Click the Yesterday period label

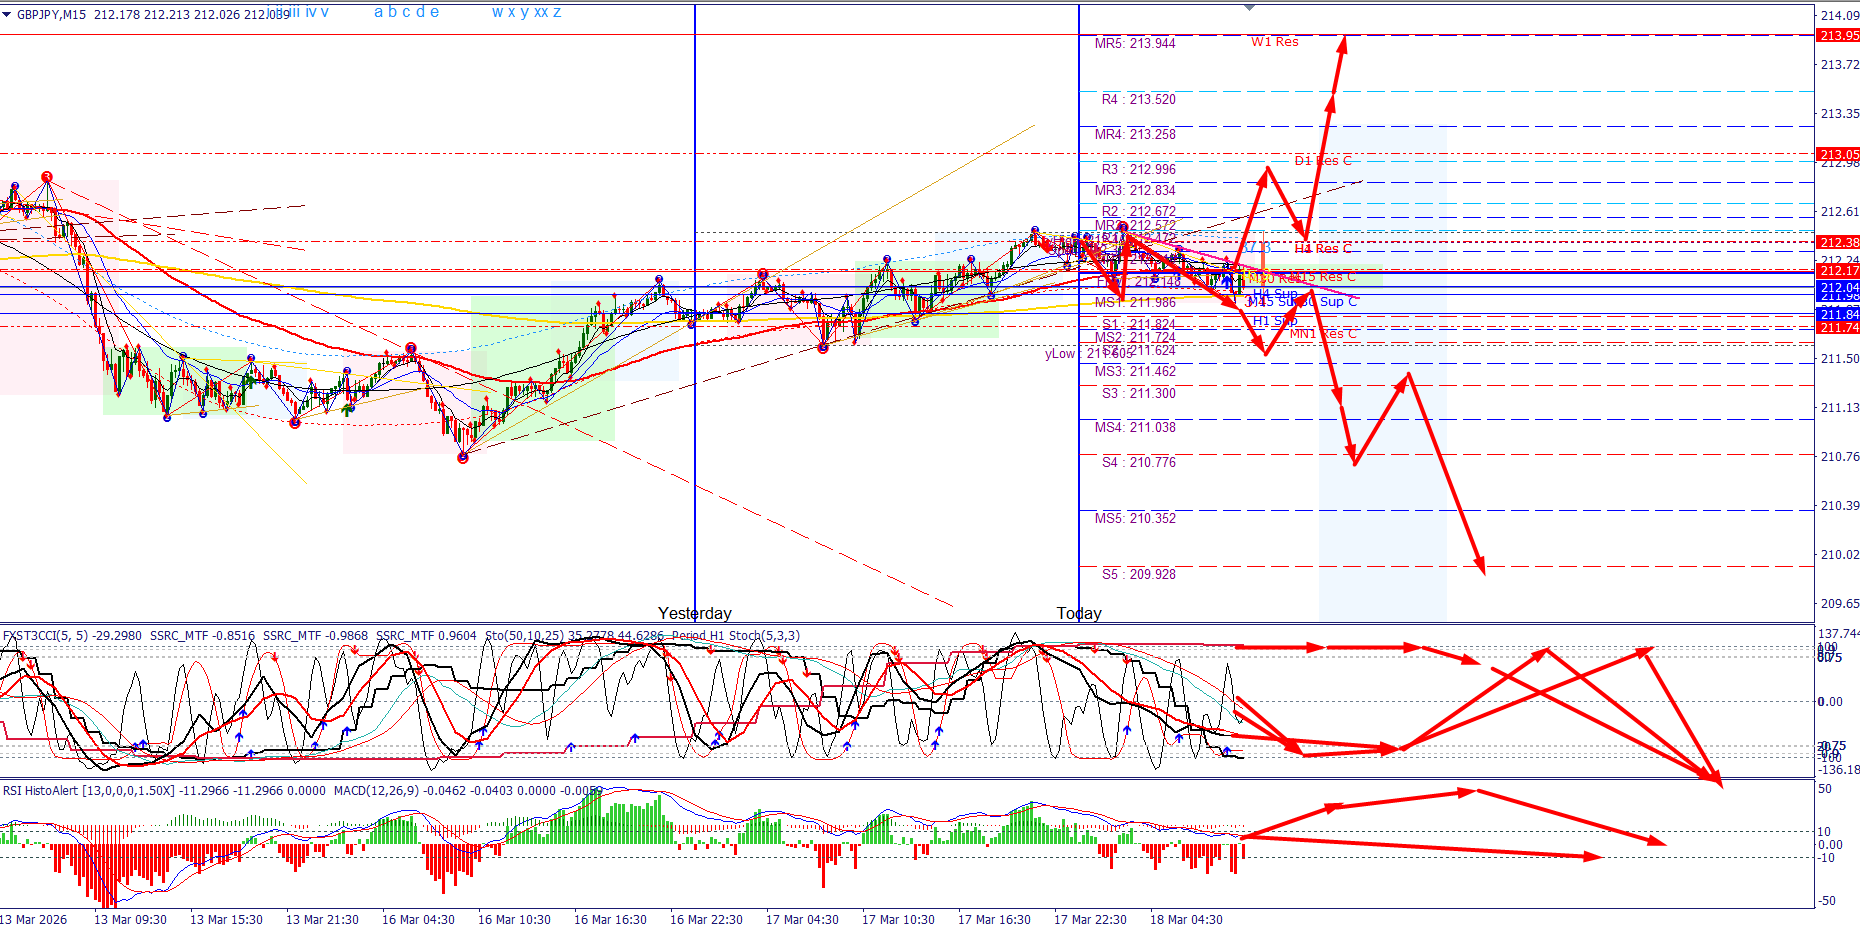pos(695,613)
